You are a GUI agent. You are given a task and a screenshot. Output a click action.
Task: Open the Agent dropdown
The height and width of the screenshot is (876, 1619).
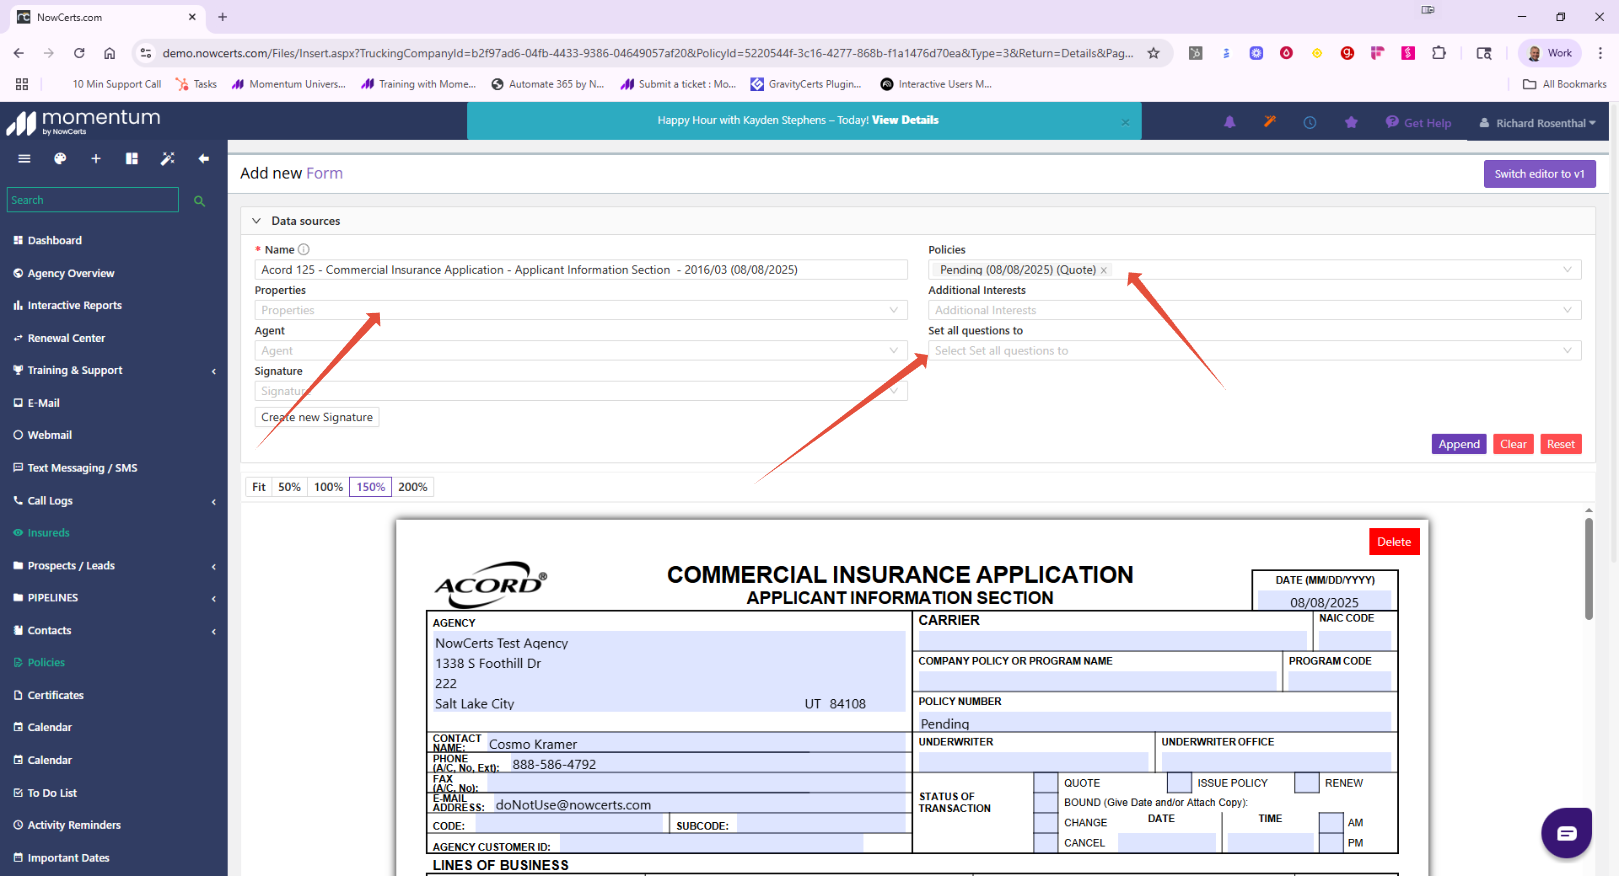[581, 351]
